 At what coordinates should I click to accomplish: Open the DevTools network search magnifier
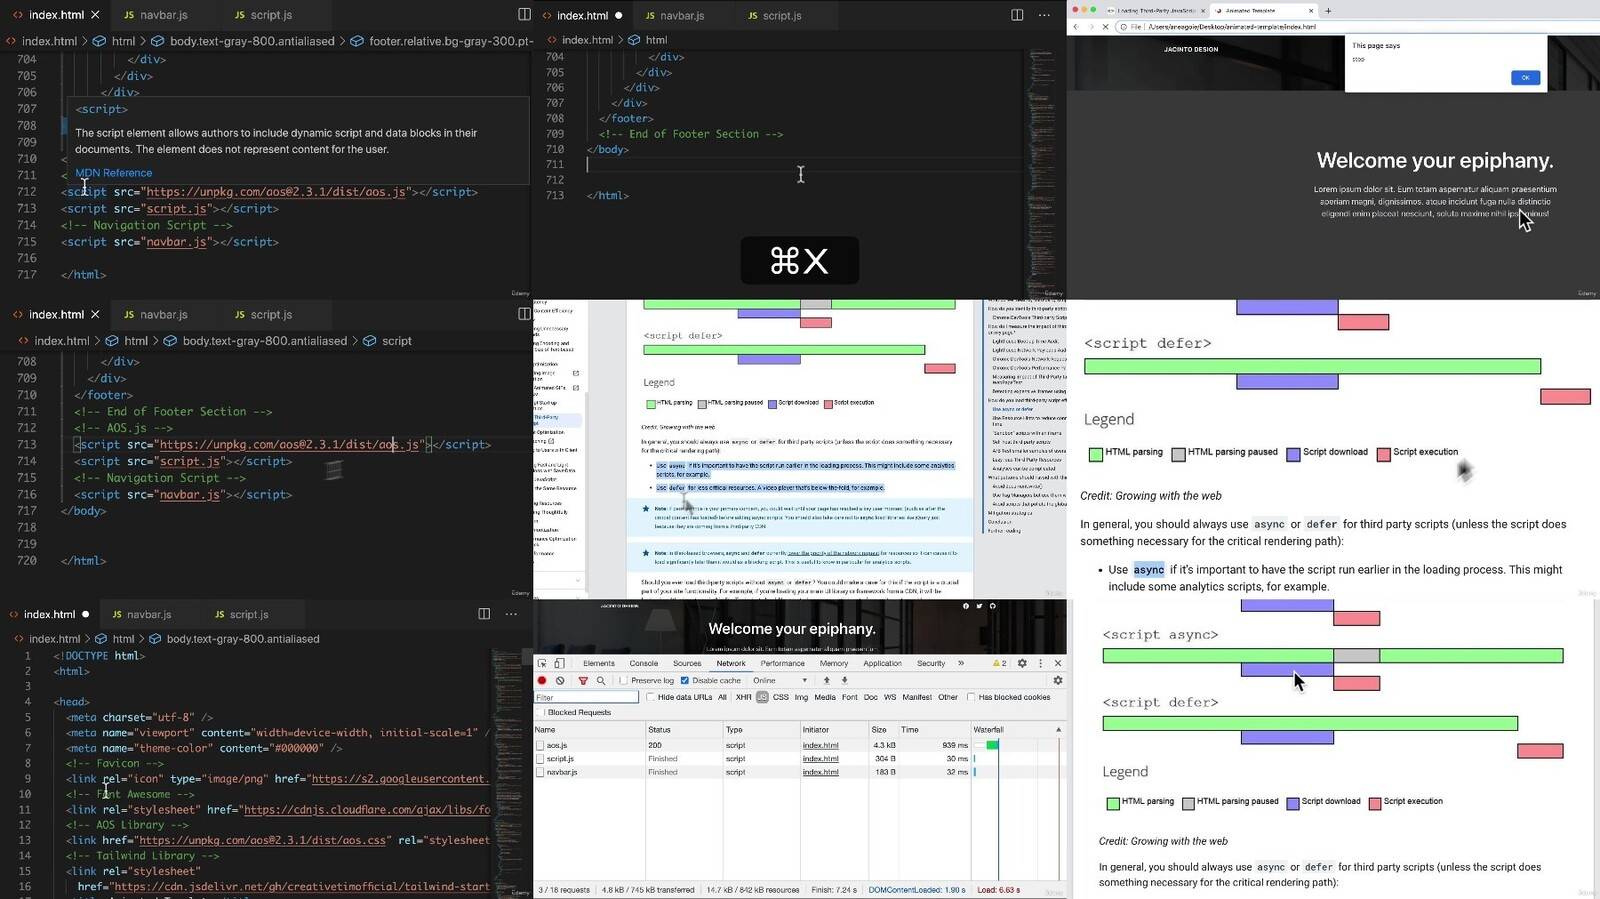[601, 680]
